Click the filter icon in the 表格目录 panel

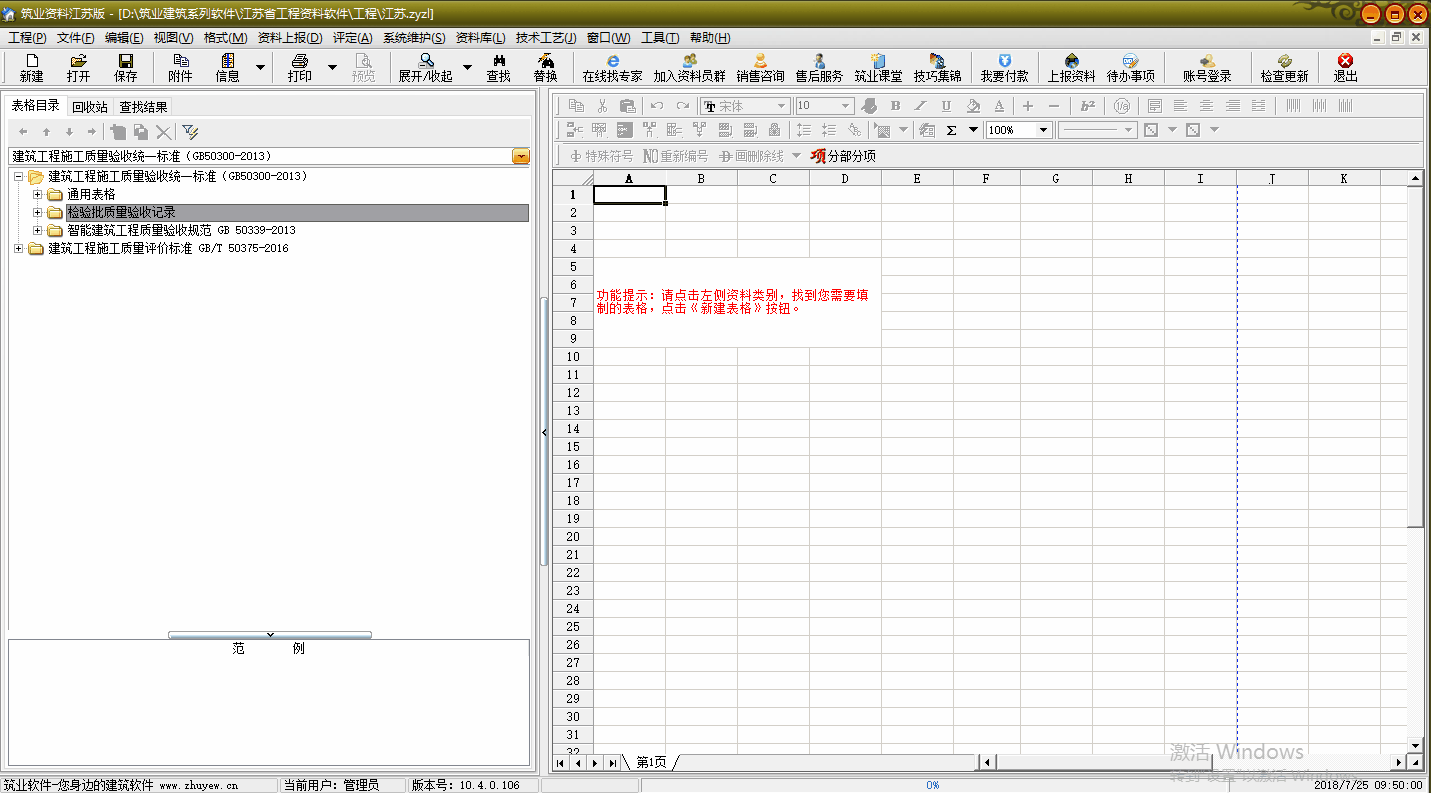(x=190, y=132)
